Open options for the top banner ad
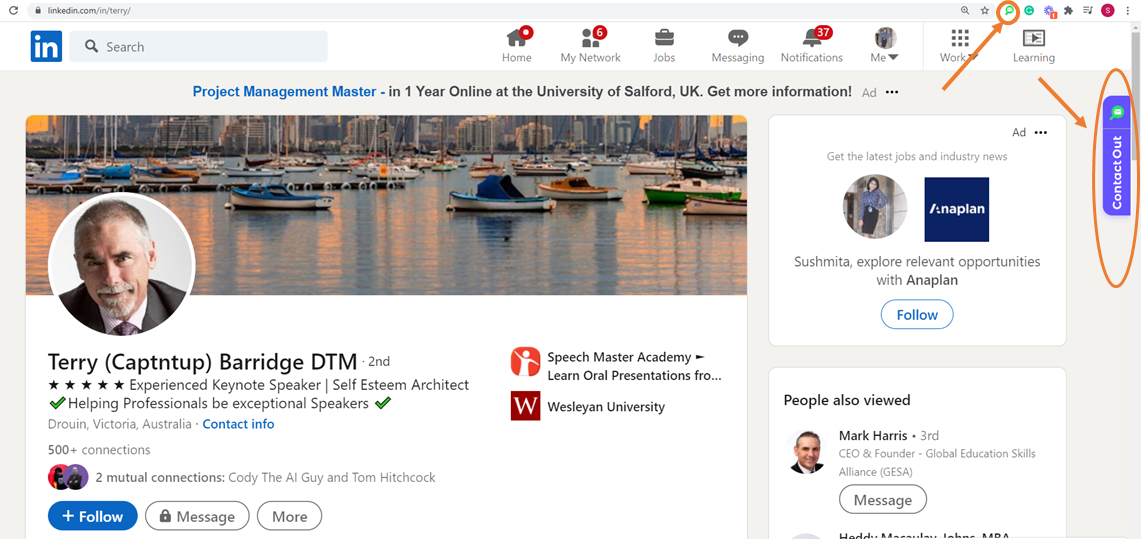This screenshot has height=539, width=1141. click(892, 92)
